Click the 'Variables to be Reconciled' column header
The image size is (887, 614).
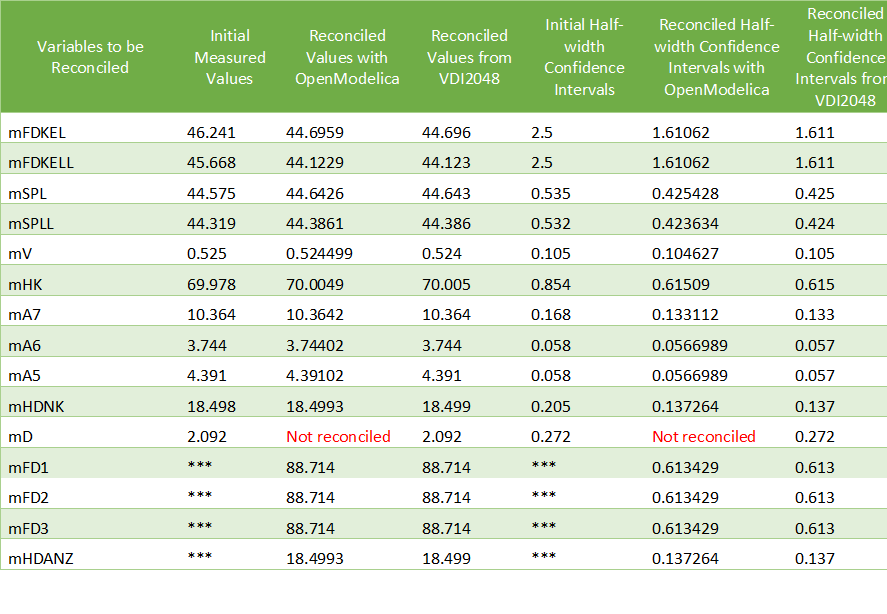(x=90, y=57)
